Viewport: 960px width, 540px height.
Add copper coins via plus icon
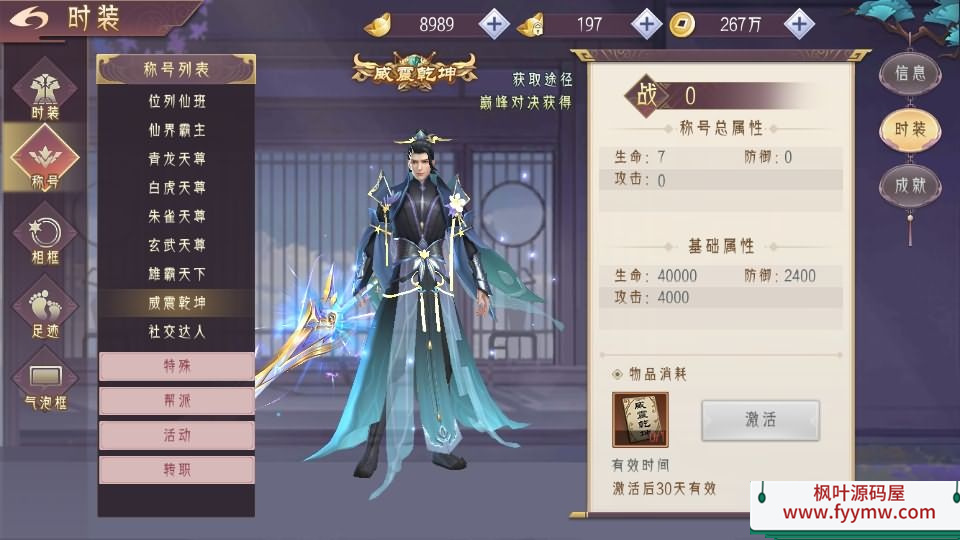799,24
